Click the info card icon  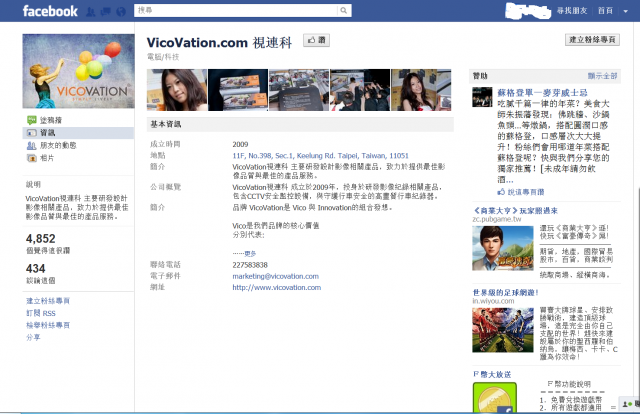coord(32,133)
